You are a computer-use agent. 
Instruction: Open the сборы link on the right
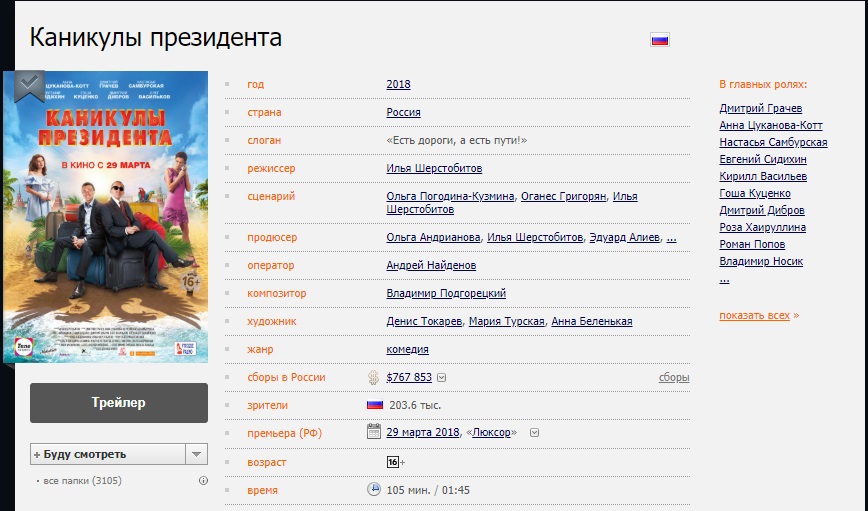click(x=674, y=378)
